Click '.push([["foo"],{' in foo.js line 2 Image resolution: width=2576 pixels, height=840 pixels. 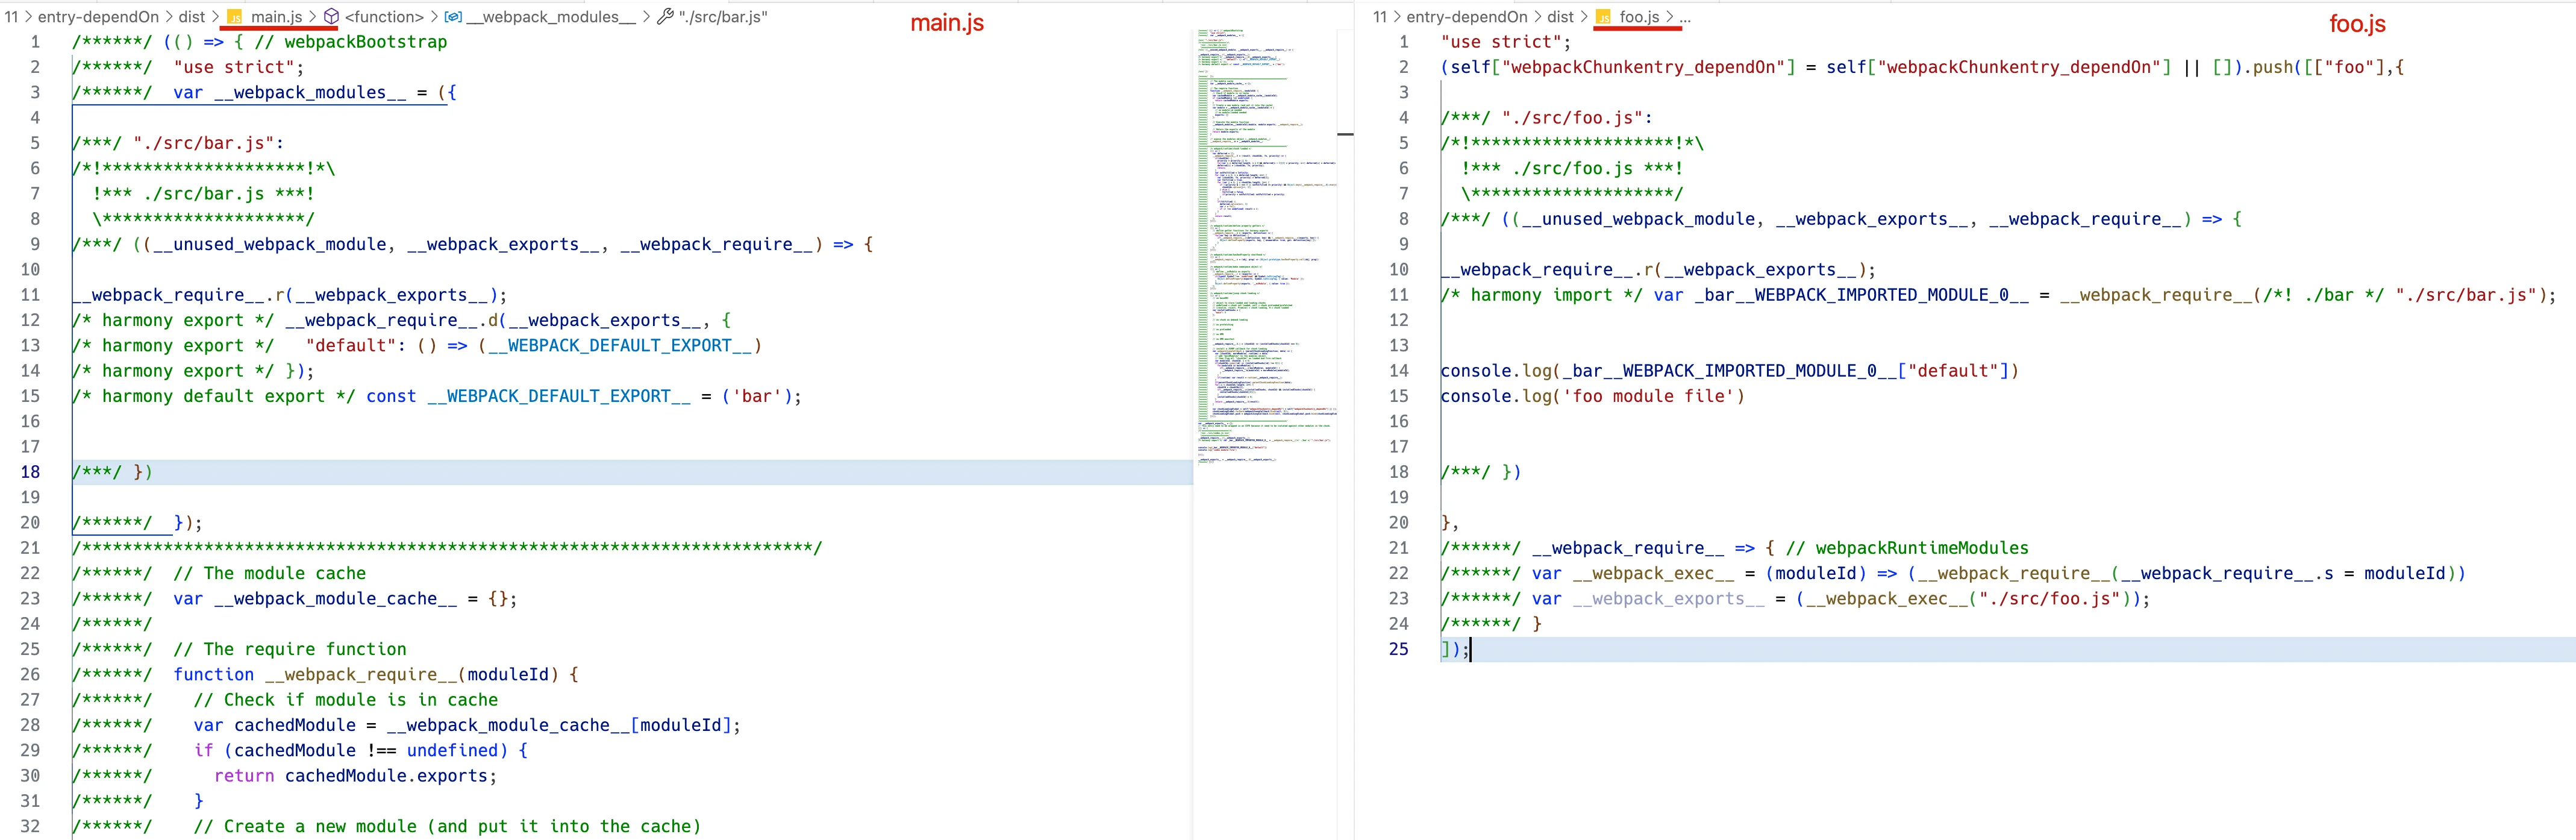[2324, 67]
